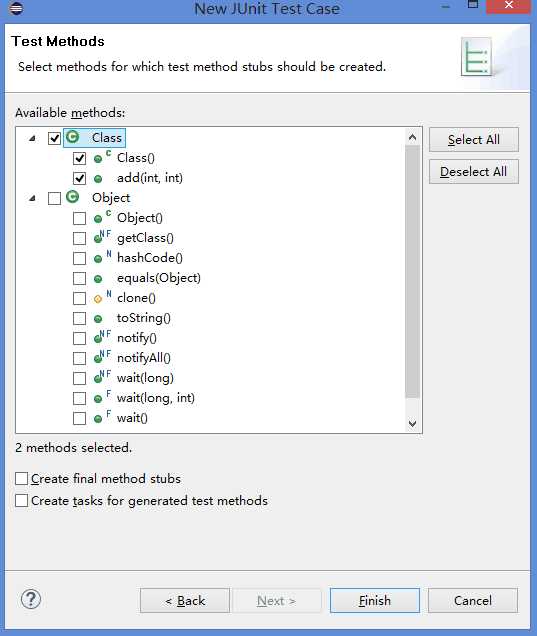Click the methods list scroll up arrow
Image resolution: width=537 pixels, height=636 pixels.
point(412,138)
